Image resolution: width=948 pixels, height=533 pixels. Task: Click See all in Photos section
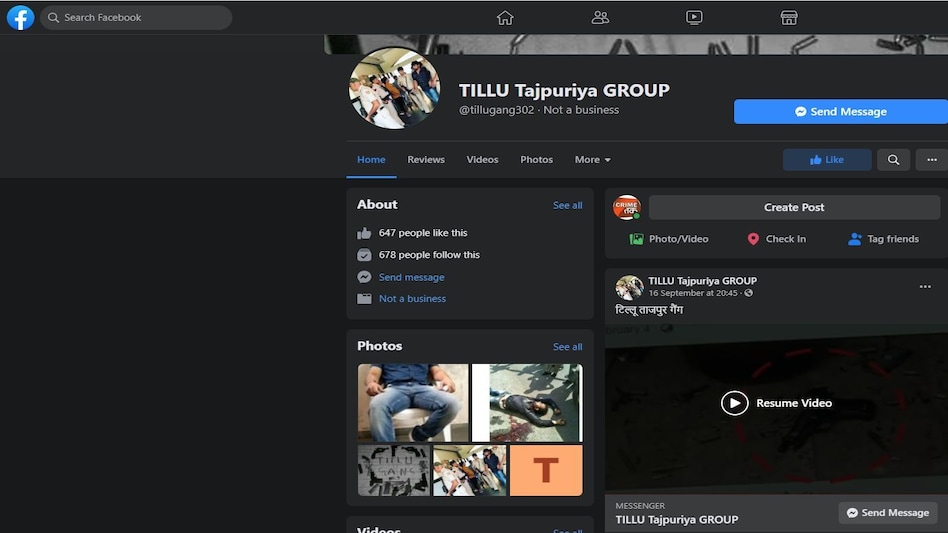point(567,347)
